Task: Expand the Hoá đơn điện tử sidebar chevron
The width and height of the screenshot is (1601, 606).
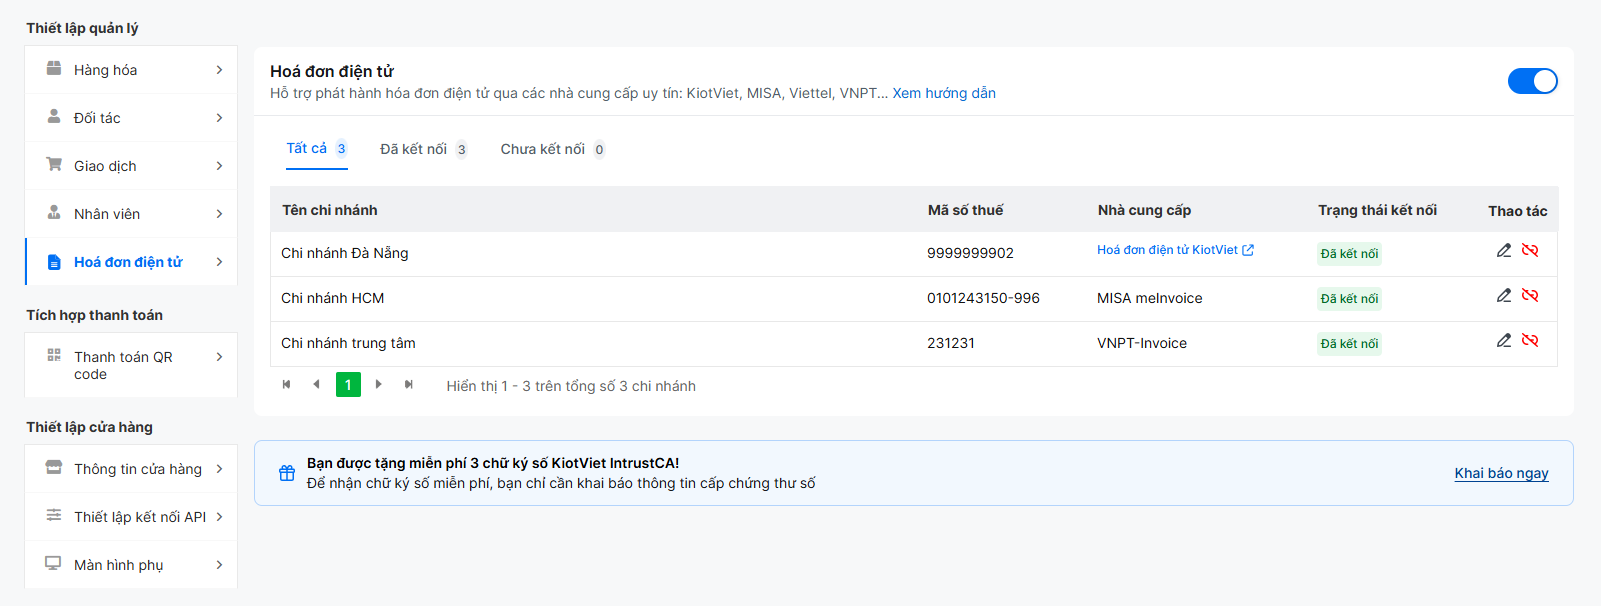Action: click(219, 262)
